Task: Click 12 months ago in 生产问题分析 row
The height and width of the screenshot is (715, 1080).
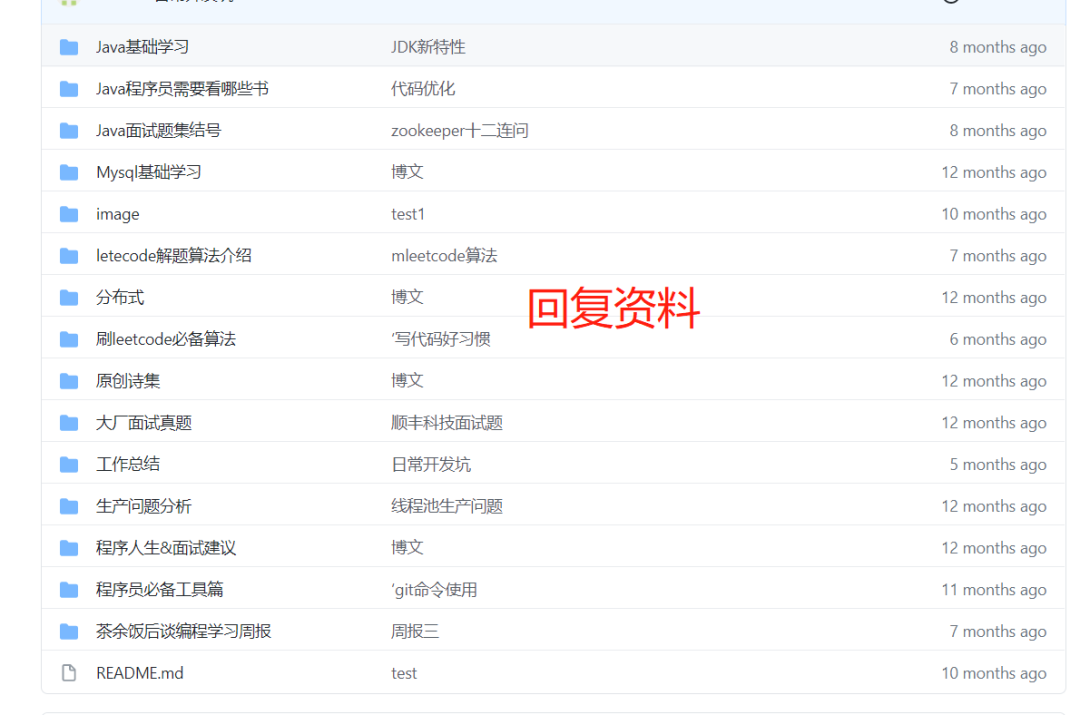Action: pyautogui.click(x=994, y=506)
